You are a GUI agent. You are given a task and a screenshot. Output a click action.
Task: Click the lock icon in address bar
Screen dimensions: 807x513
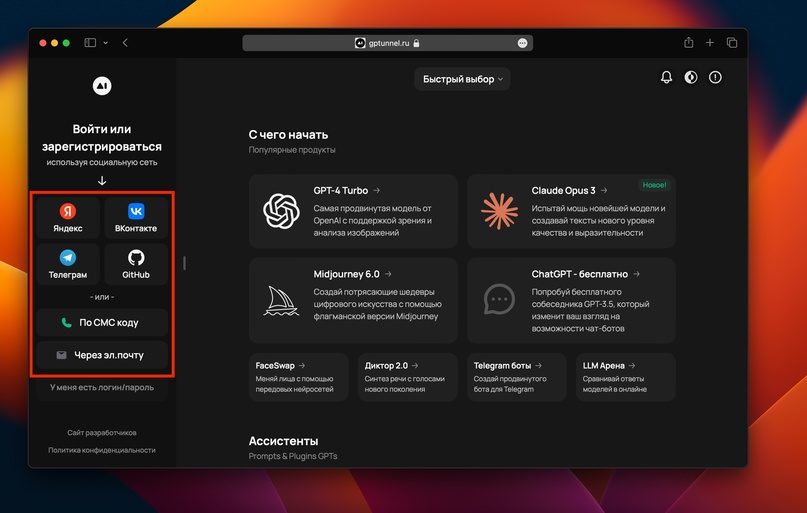(x=416, y=43)
